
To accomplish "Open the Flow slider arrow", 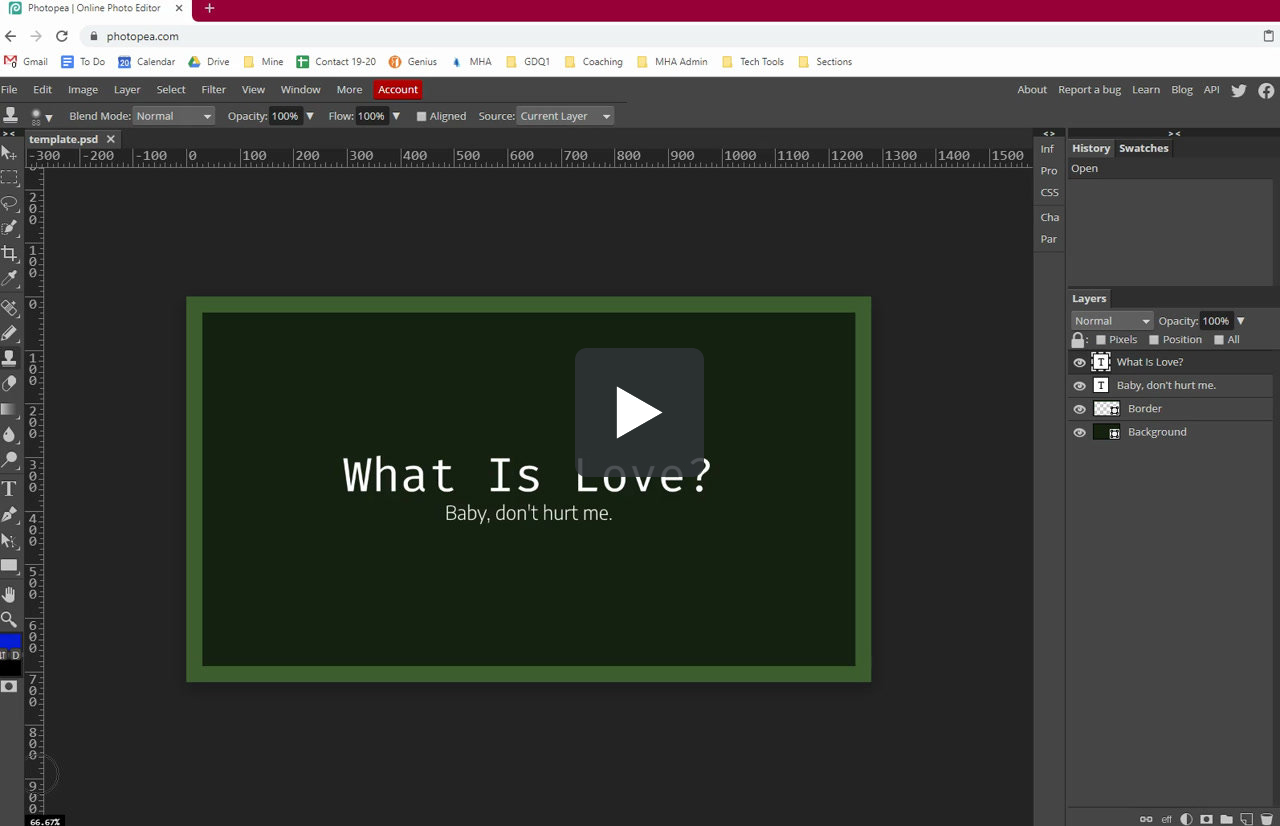I will 396,116.
